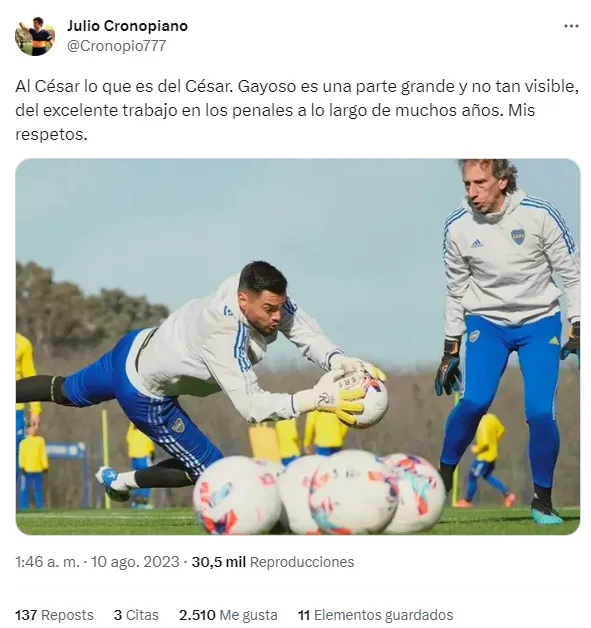Click the soccer balls in the foreground
Screen dimensions: 591x628
click(319, 493)
